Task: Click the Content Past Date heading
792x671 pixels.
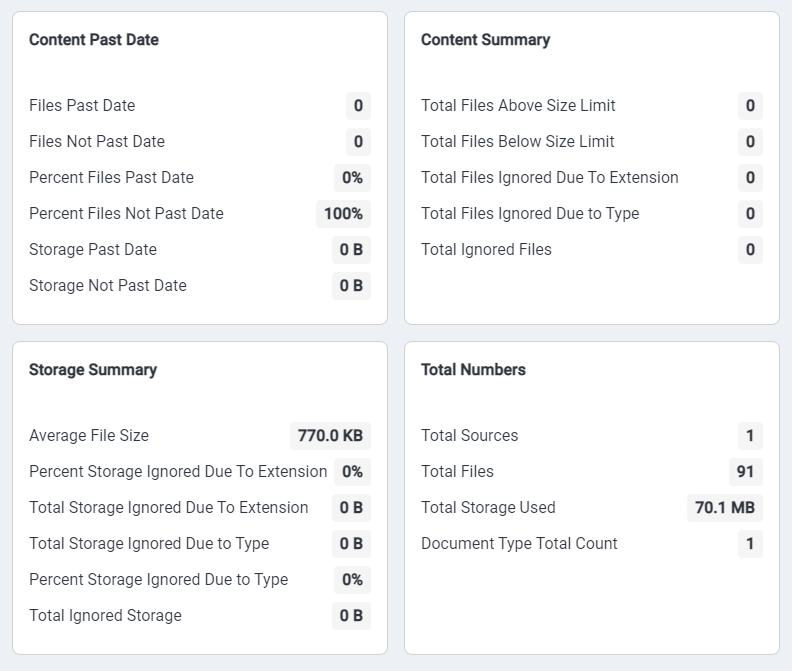Action: click(94, 40)
